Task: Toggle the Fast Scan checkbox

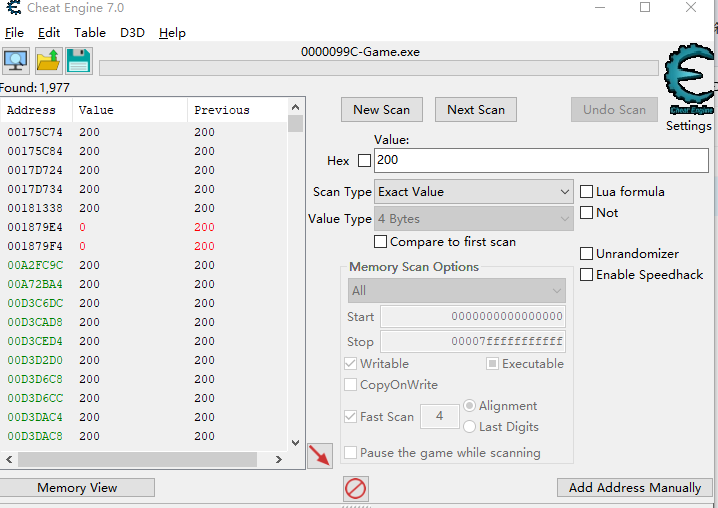Action: (x=350, y=416)
